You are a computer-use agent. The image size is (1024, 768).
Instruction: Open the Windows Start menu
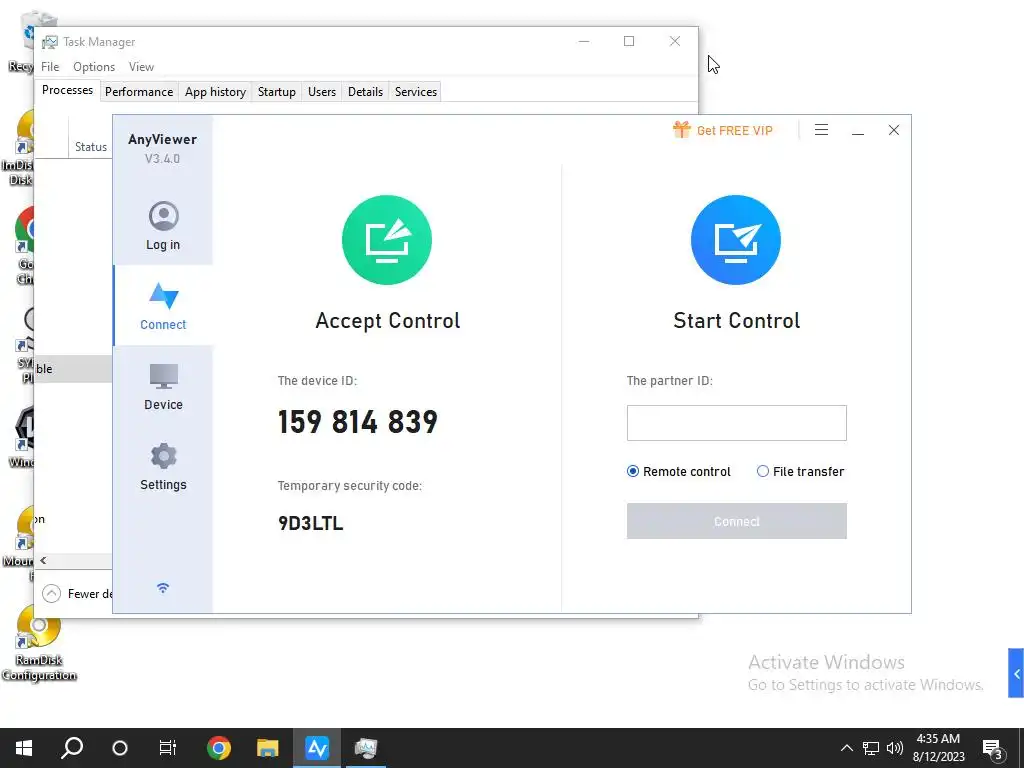(24, 748)
